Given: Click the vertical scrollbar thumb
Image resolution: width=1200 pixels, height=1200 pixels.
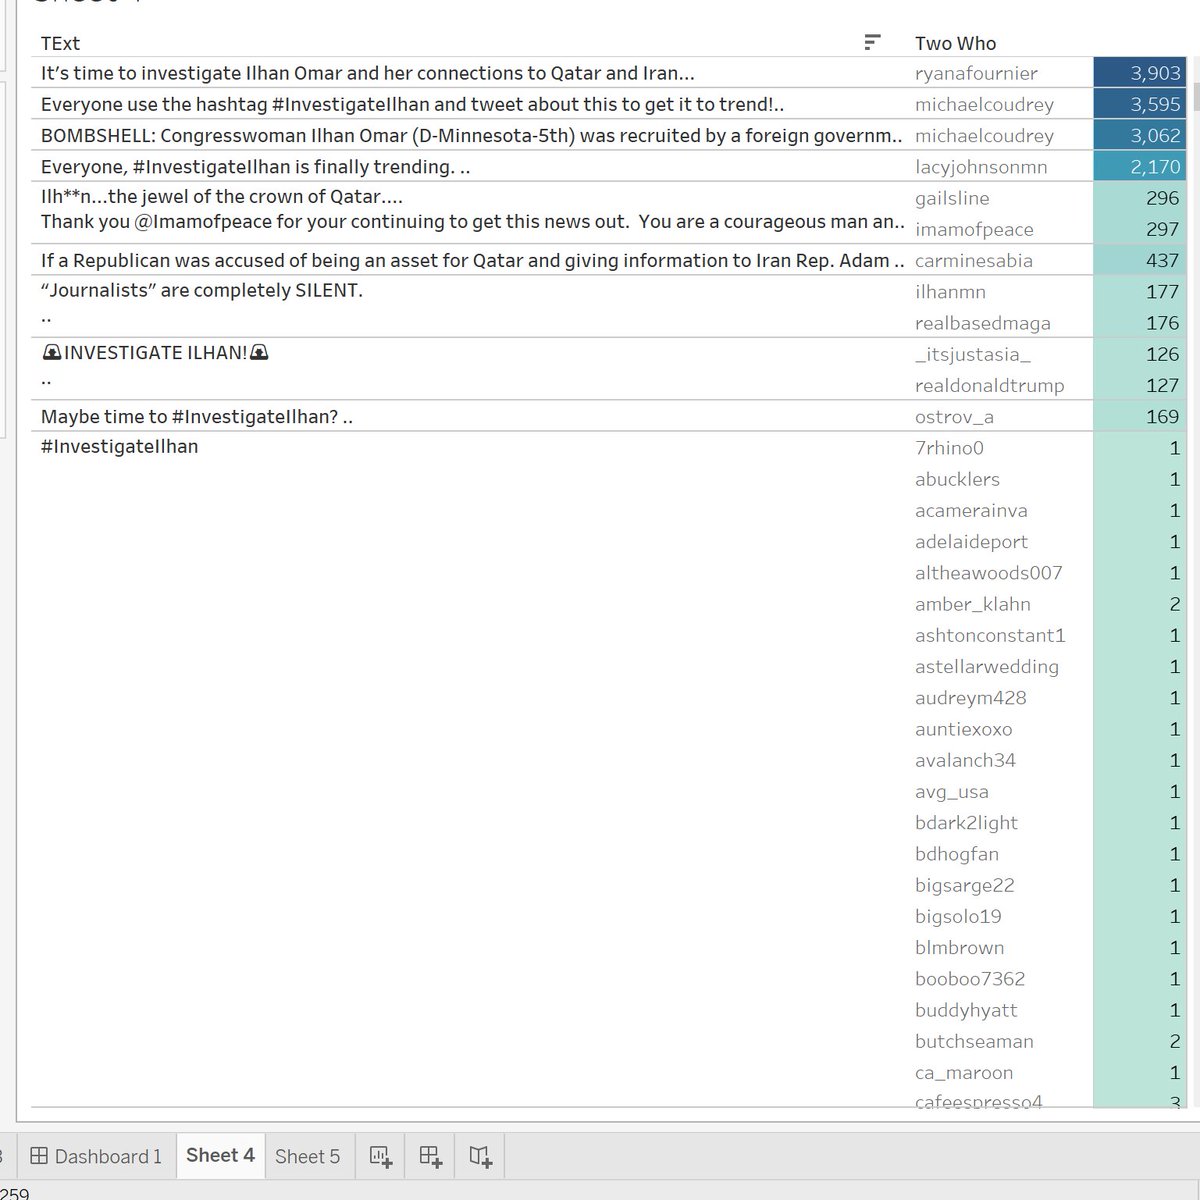Looking at the screenshot, I should point(1195,96).
